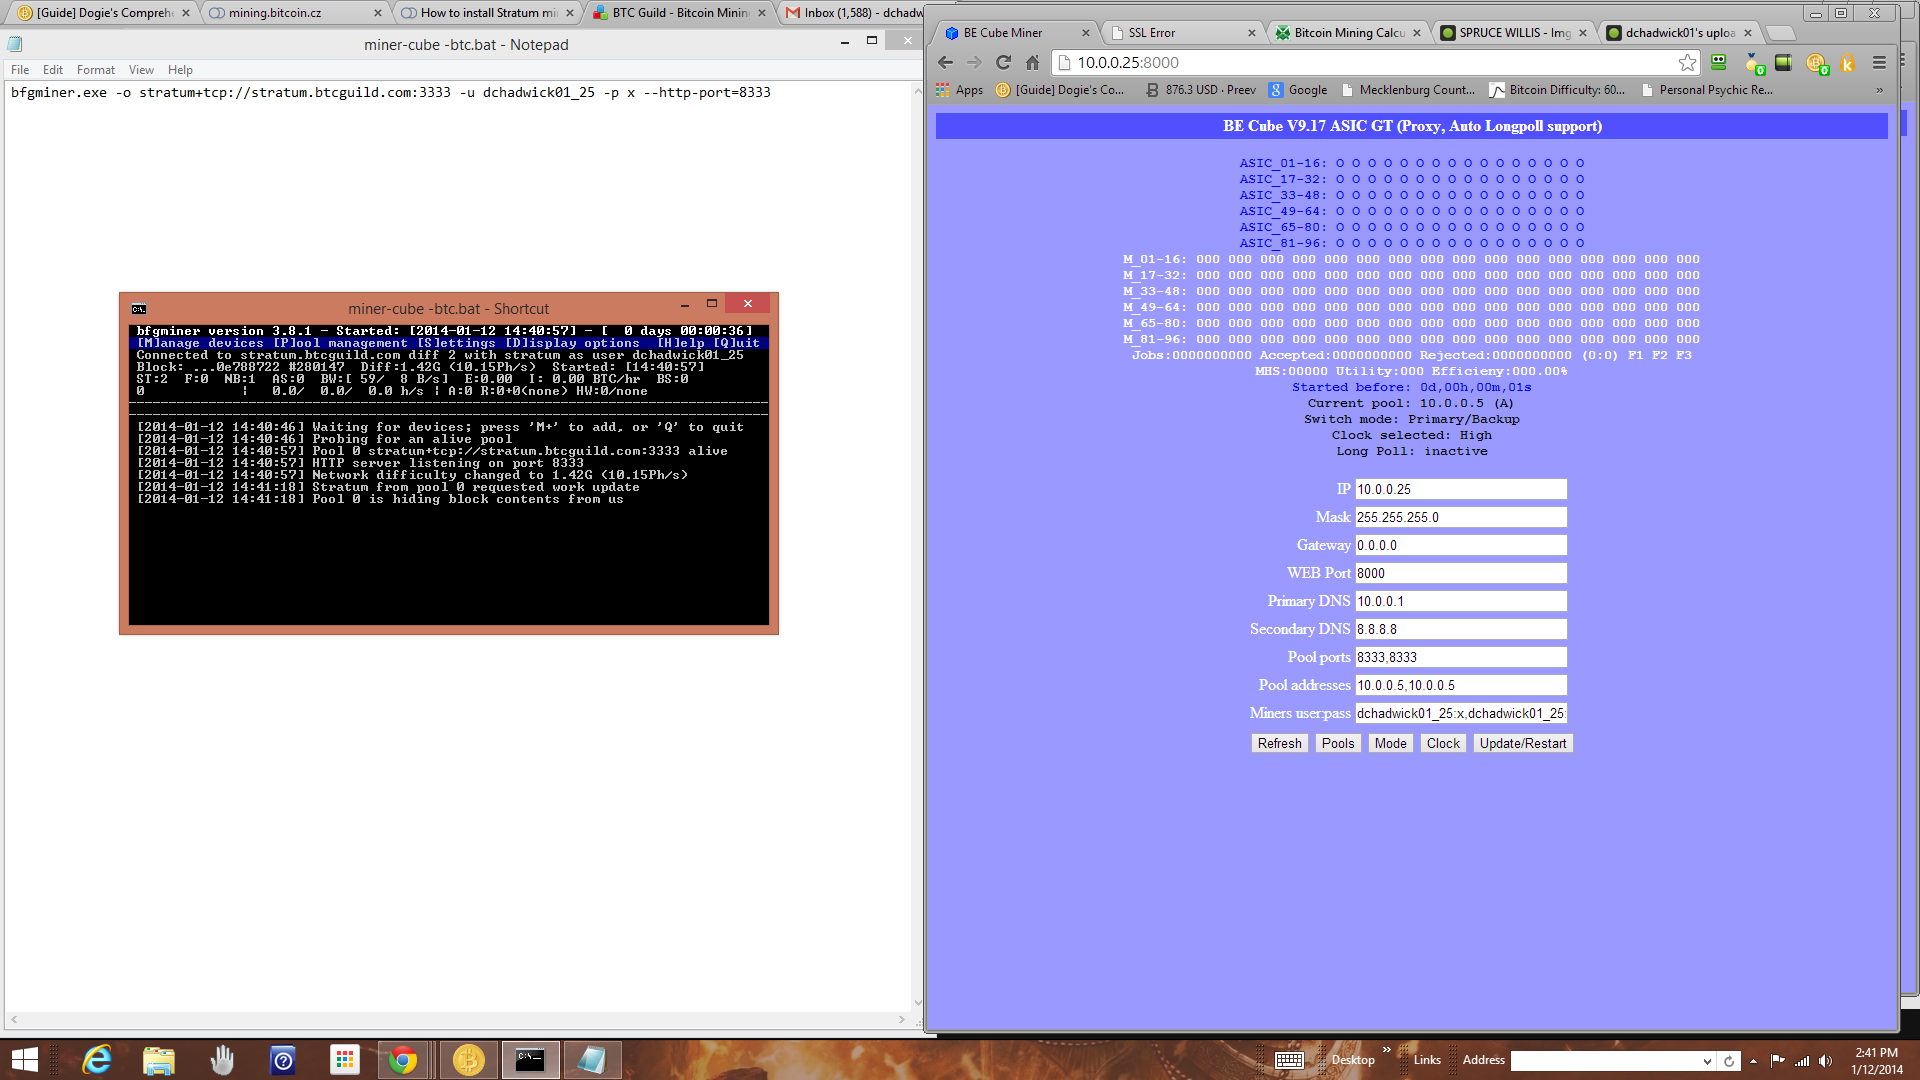Click the Notepad horizontal scrollbar right arrow

coord(902,1020)
